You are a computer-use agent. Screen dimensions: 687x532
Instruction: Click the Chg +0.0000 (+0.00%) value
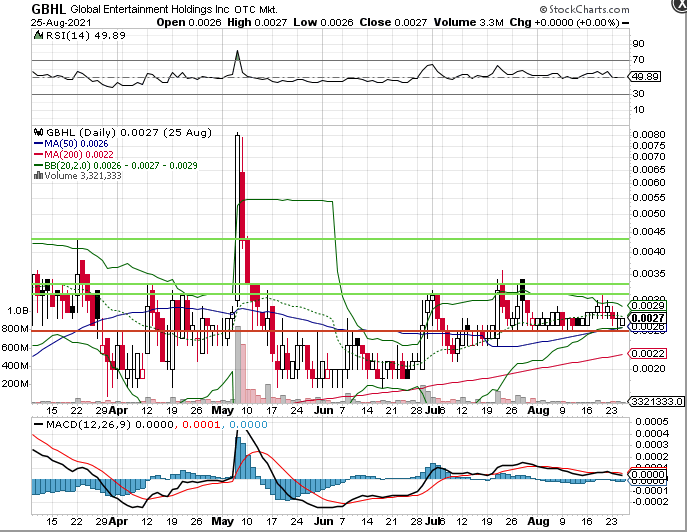click(564, 22)
